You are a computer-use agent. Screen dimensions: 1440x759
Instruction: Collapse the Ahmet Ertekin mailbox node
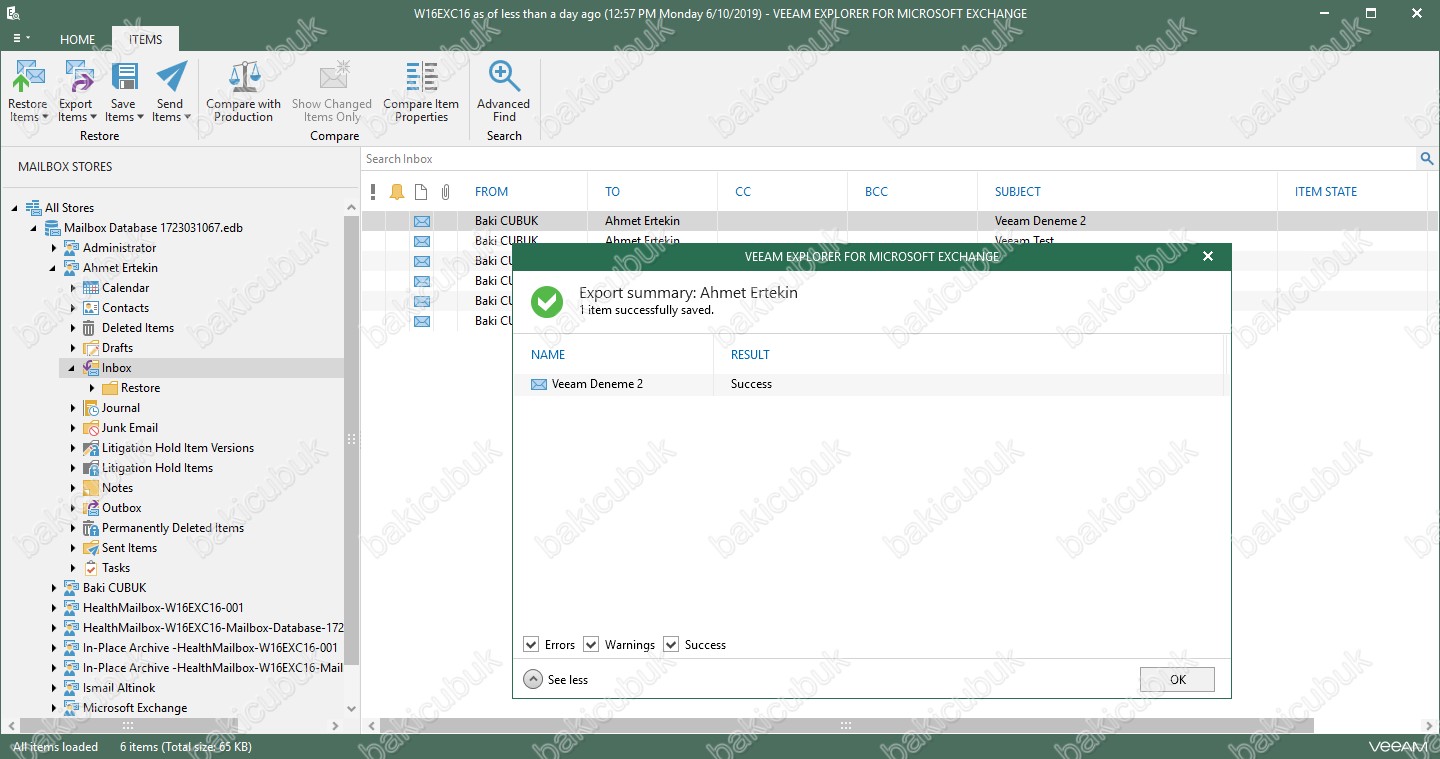pos(54,268)
